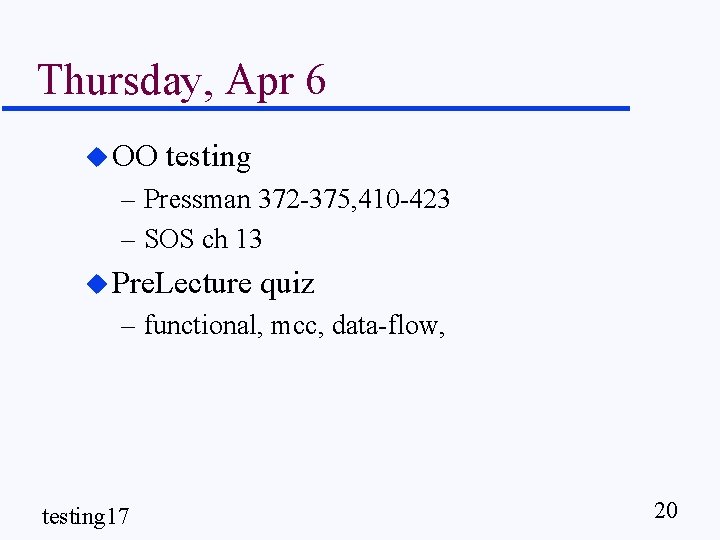Select the OO testing bullet text
Image resolution: width=720 pixels, height=540 pixels.
[182, 158]
